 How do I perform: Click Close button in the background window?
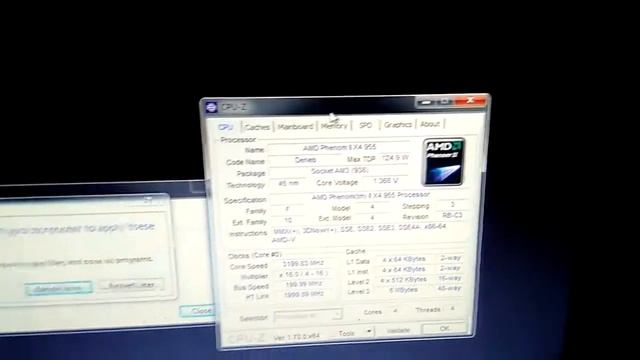(197, 311)
